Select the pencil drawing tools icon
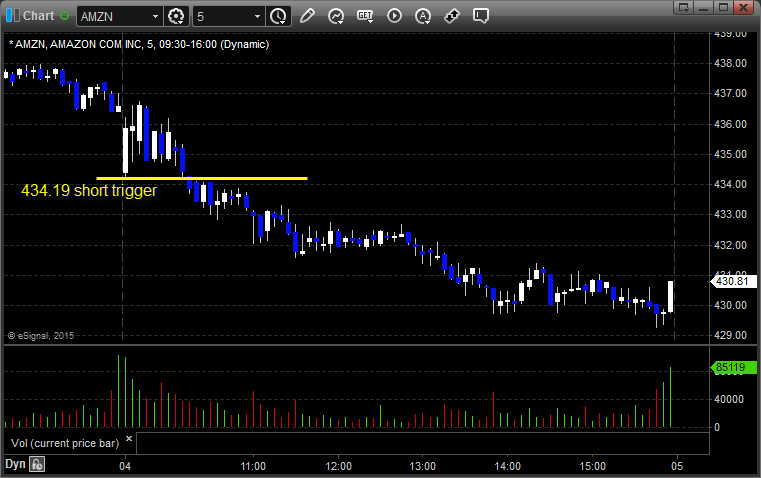This screenshot has width=761, height=478. coord(307,16)
